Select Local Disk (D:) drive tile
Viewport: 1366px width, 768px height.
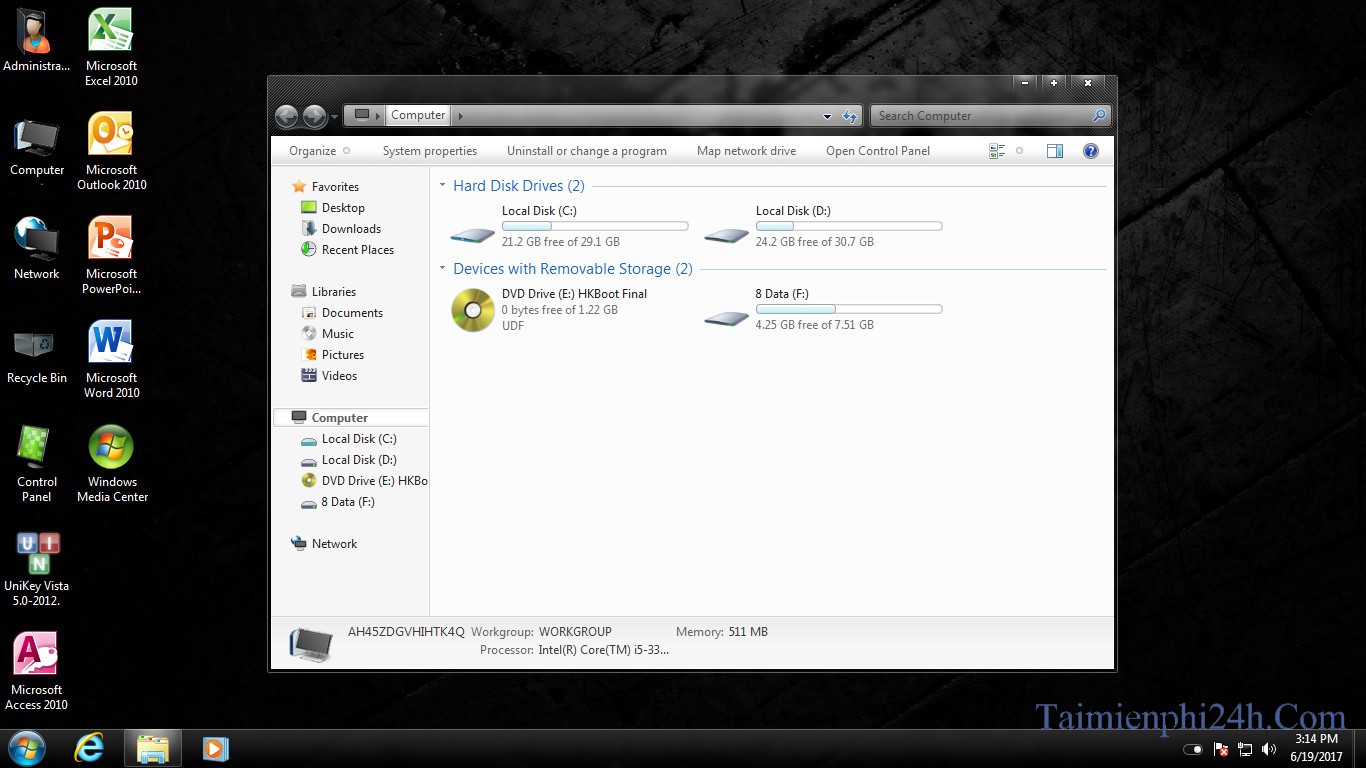coord(823,227)
